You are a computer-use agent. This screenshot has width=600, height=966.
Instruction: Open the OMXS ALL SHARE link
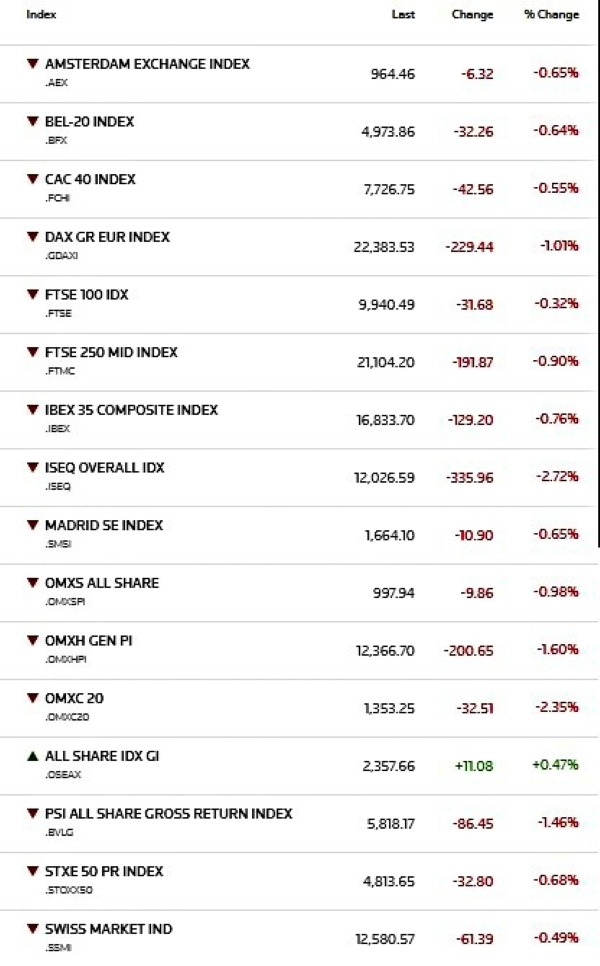102,583
